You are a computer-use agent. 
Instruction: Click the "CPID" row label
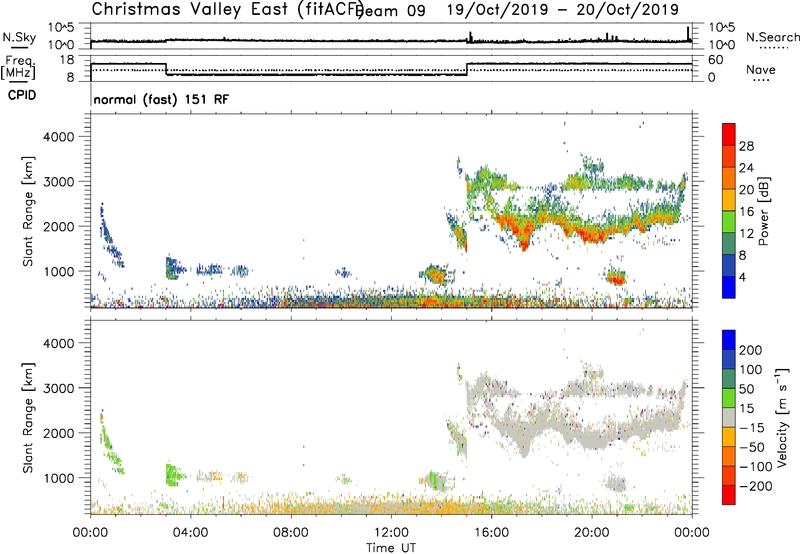[22, 95]
